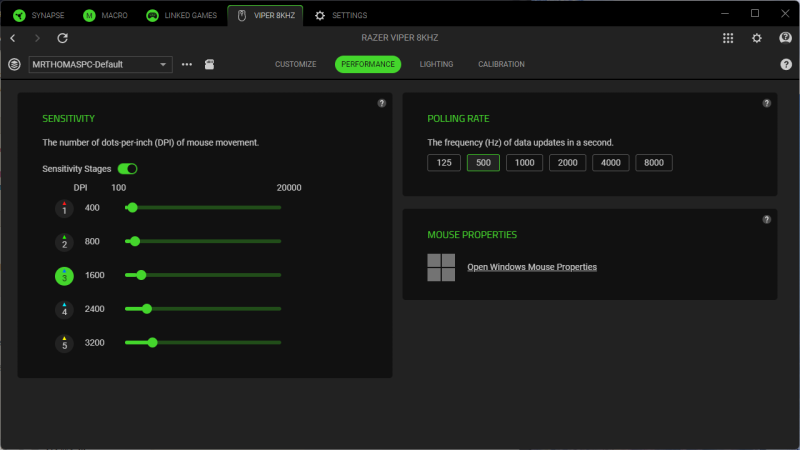Click the POLLING RATE heading

(458, 118)
